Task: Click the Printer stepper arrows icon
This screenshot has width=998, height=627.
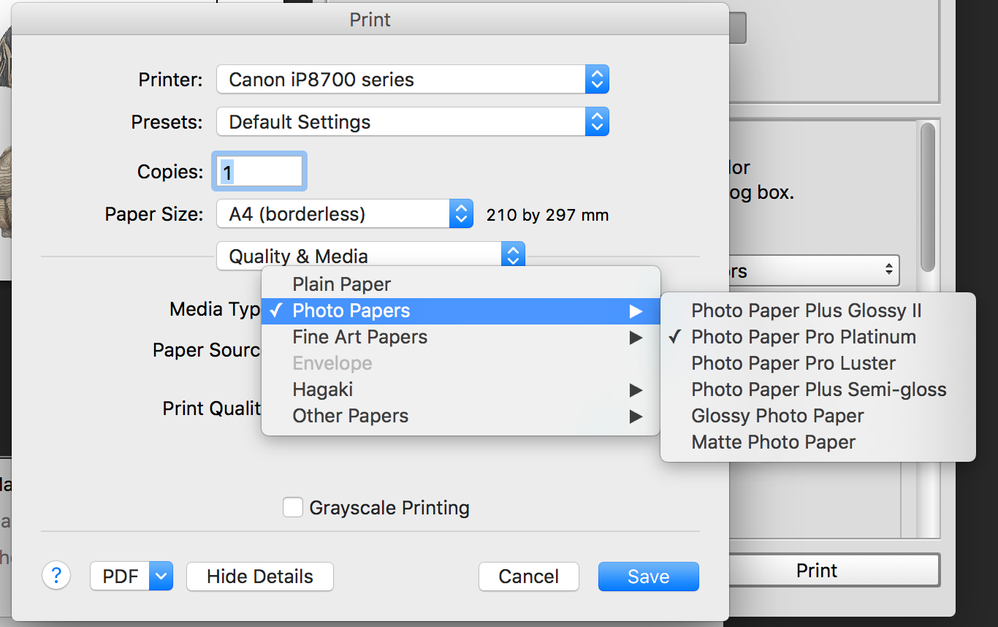Action: 596,78
